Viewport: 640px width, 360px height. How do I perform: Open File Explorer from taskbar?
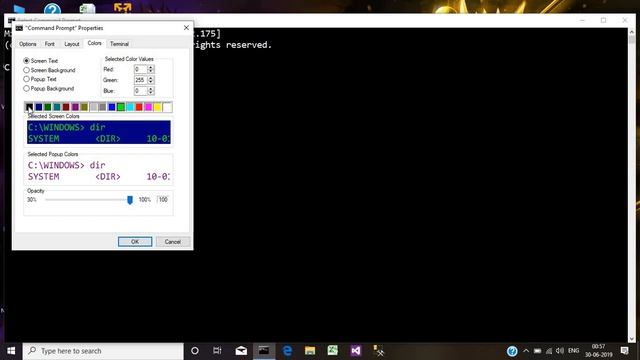click(310, 351)
